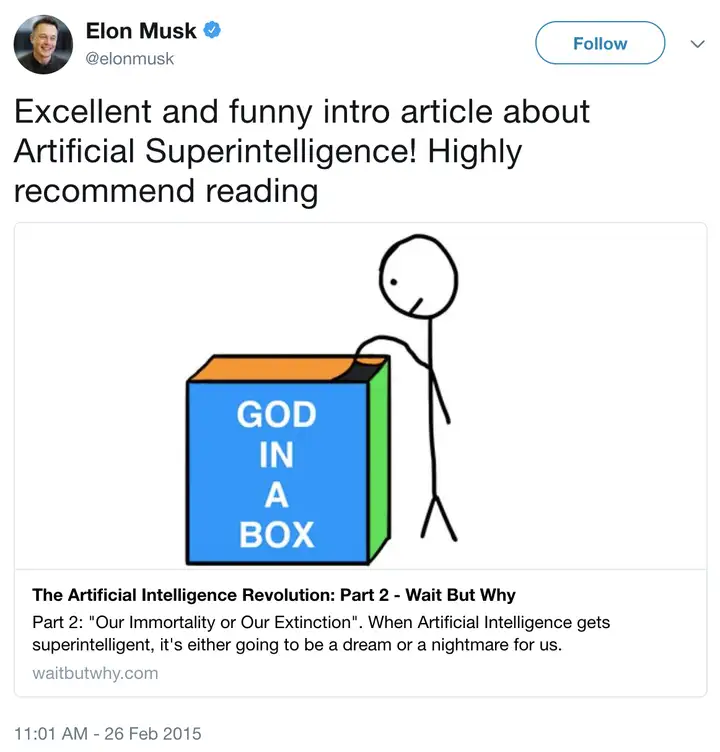
Task: Click the stick figure's head
Action: (418, 277)
